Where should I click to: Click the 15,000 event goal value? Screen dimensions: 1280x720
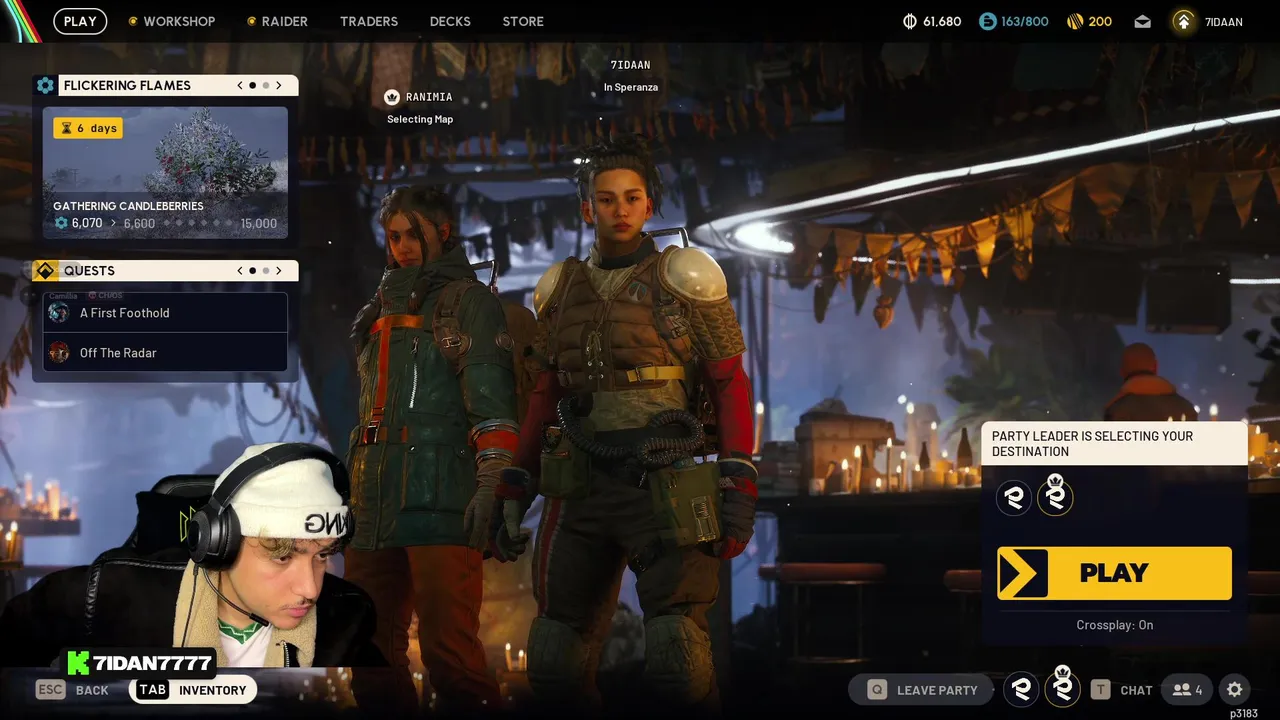click(x=259, y=223)
